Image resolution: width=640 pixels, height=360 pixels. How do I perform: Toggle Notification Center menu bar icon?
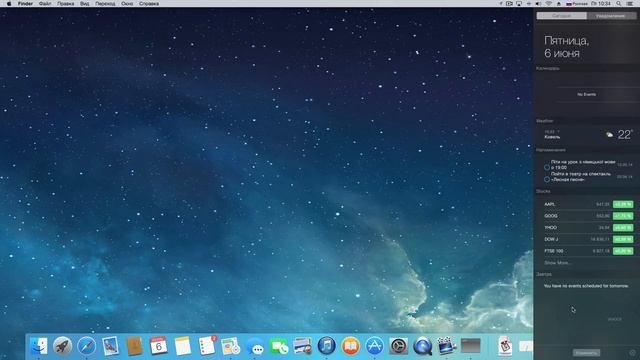click(631, 4)
